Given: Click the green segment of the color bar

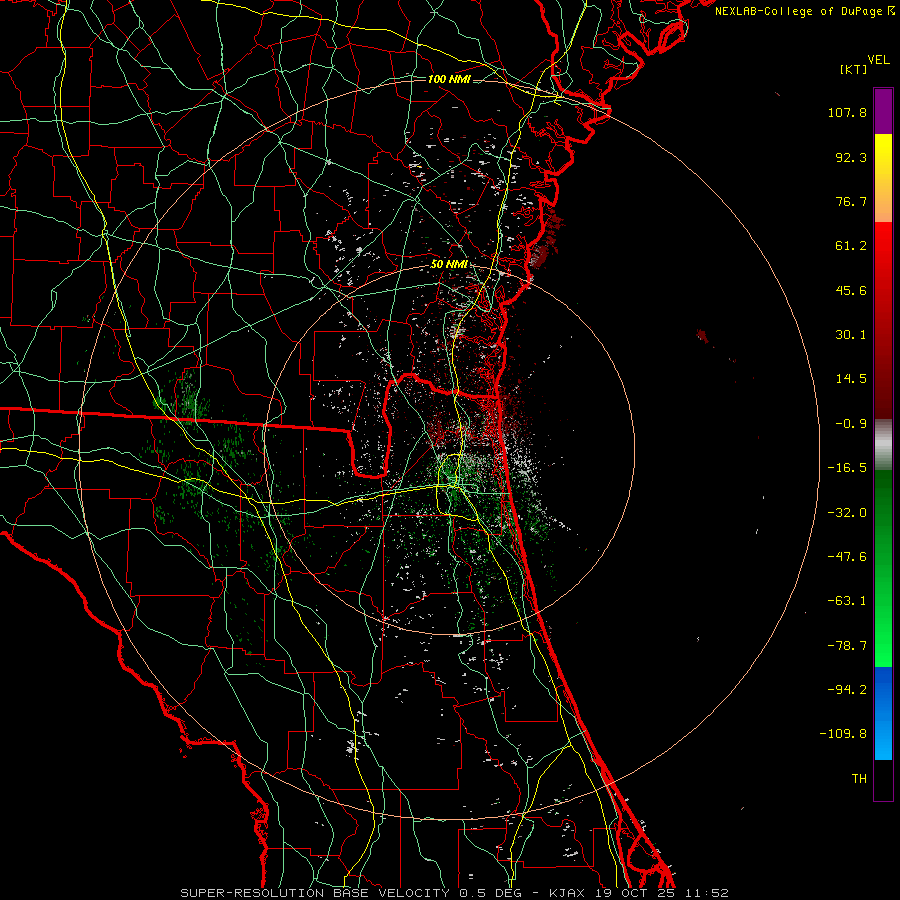Looking at the screenshot, I should pos(883,568).
